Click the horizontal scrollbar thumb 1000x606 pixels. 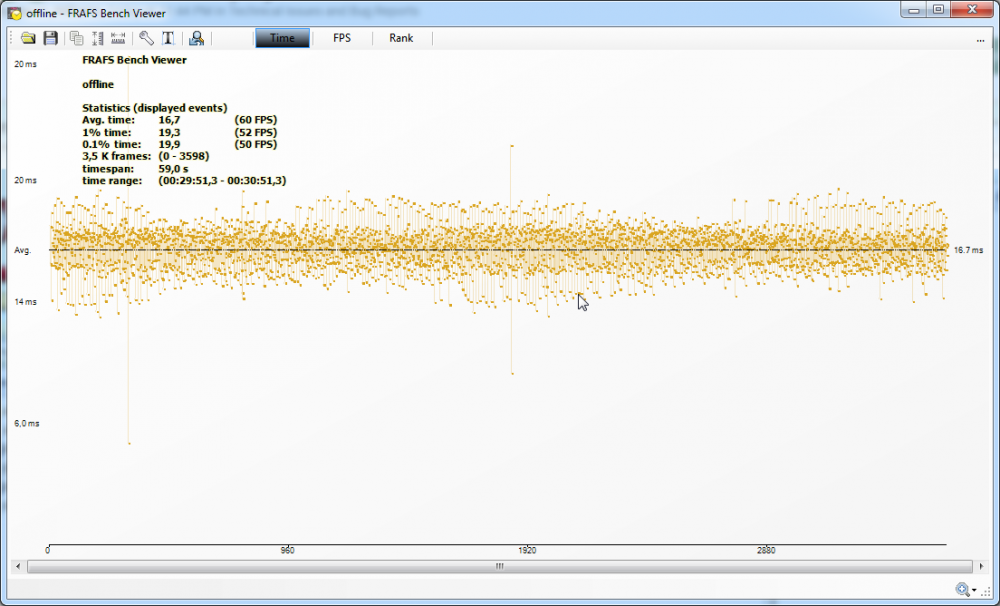[498, 566]
